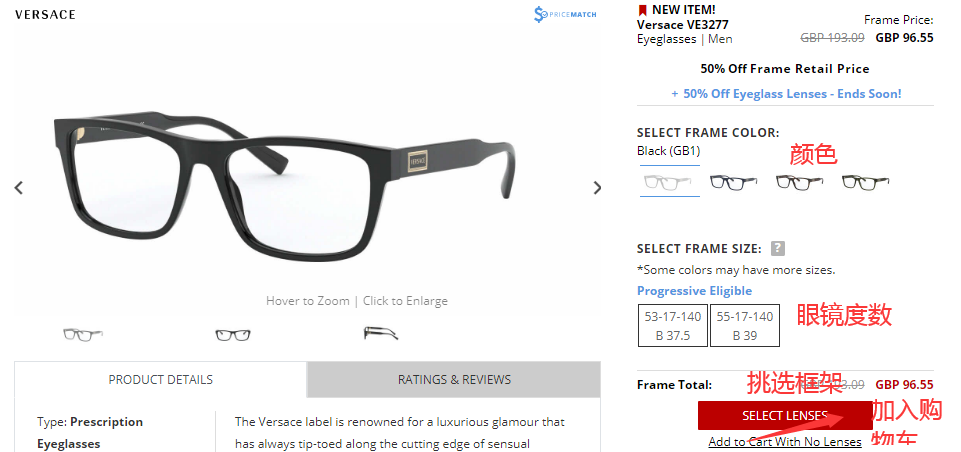Viewport: 961px width, 452px height.
Task: Open the Product Details tab
Action: [x=161, y=380]
